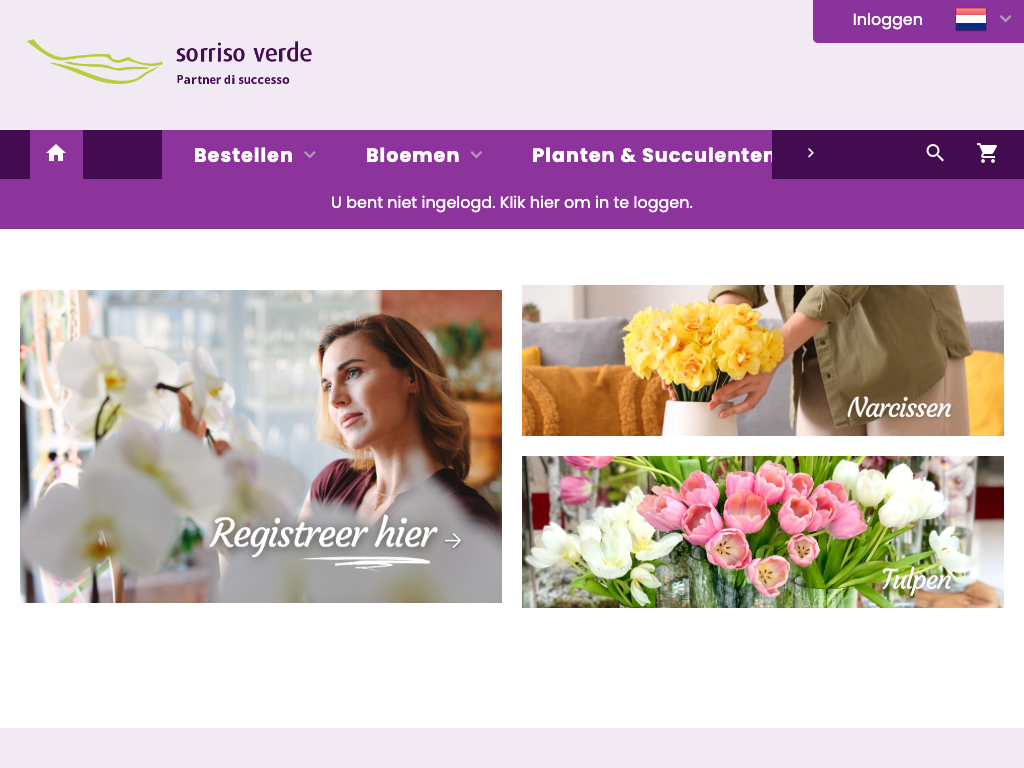Screen dimensions: 1024x768
Task: Show more menu items with right chevron
Action: coord(810,153)
